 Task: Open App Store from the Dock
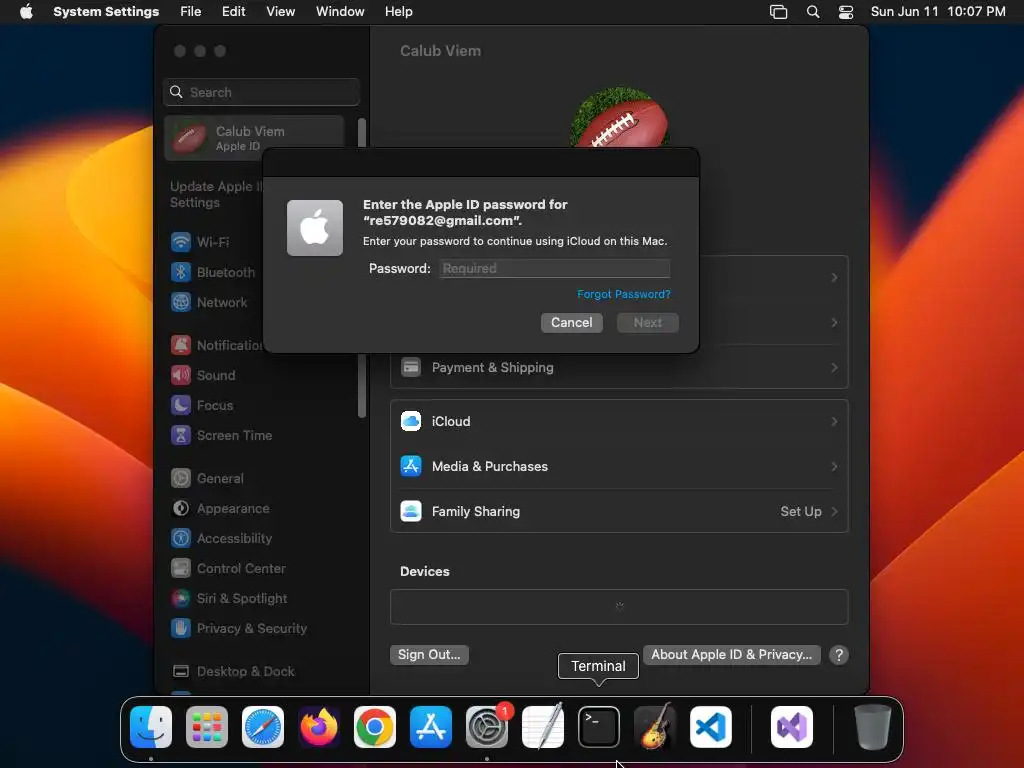tap(431, 727)
